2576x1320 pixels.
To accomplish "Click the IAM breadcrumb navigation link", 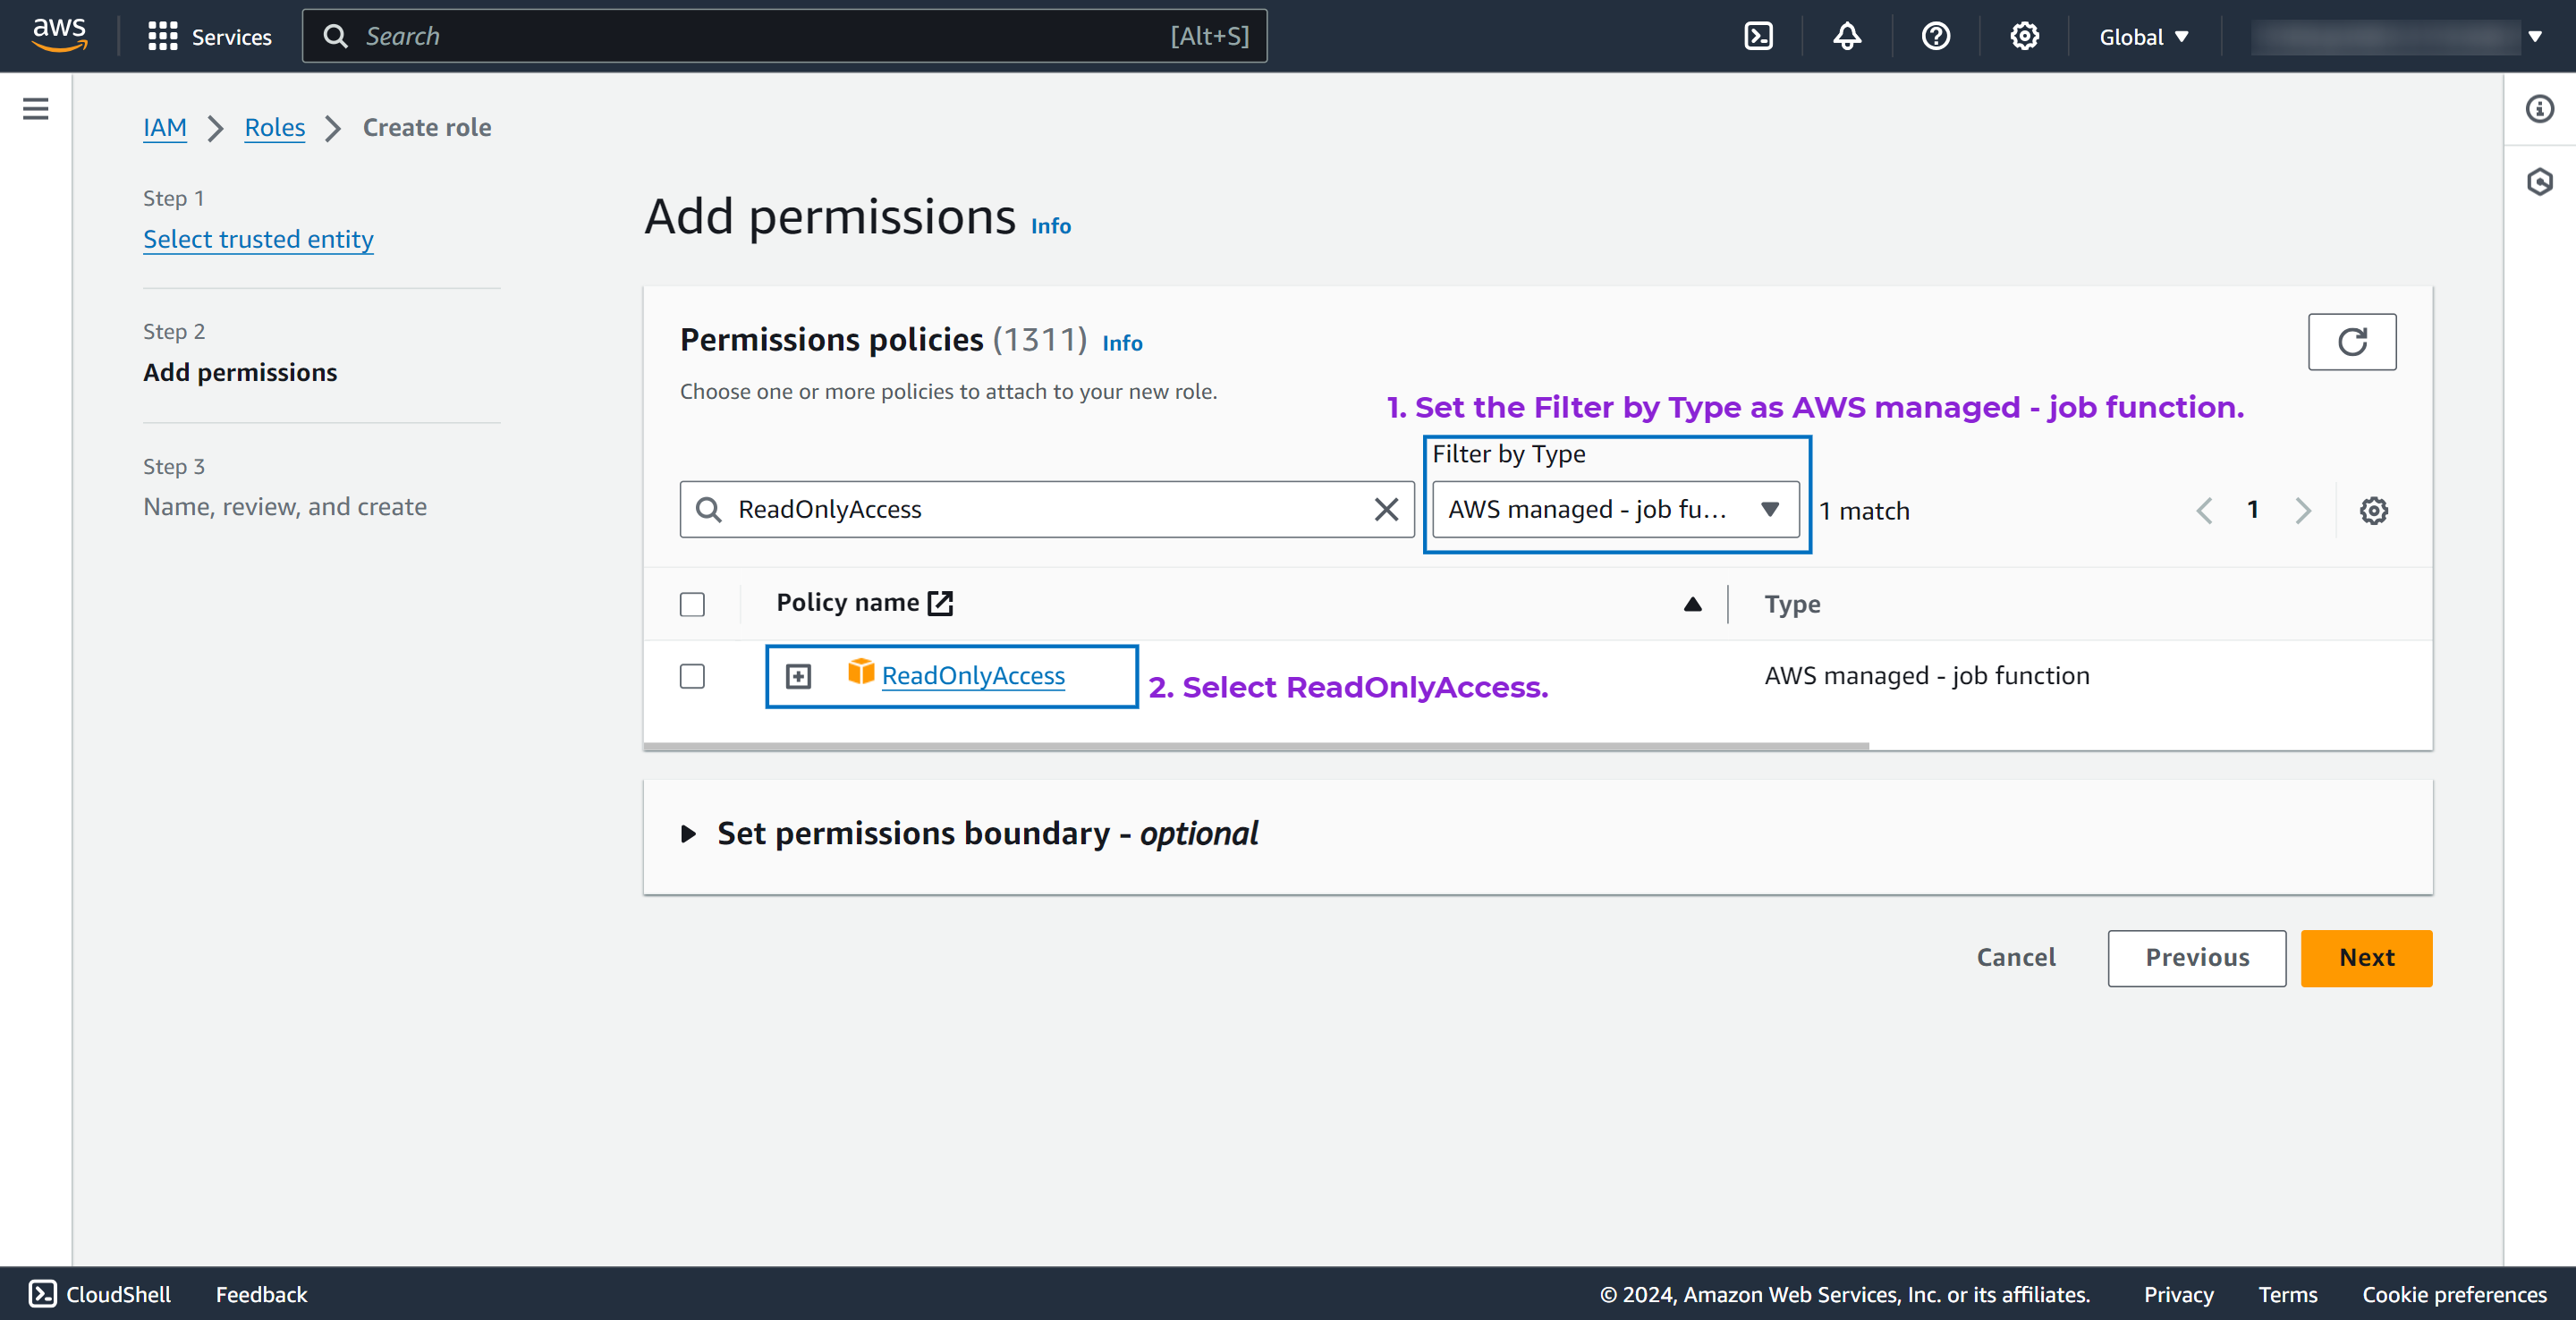I will pos(165,126).
